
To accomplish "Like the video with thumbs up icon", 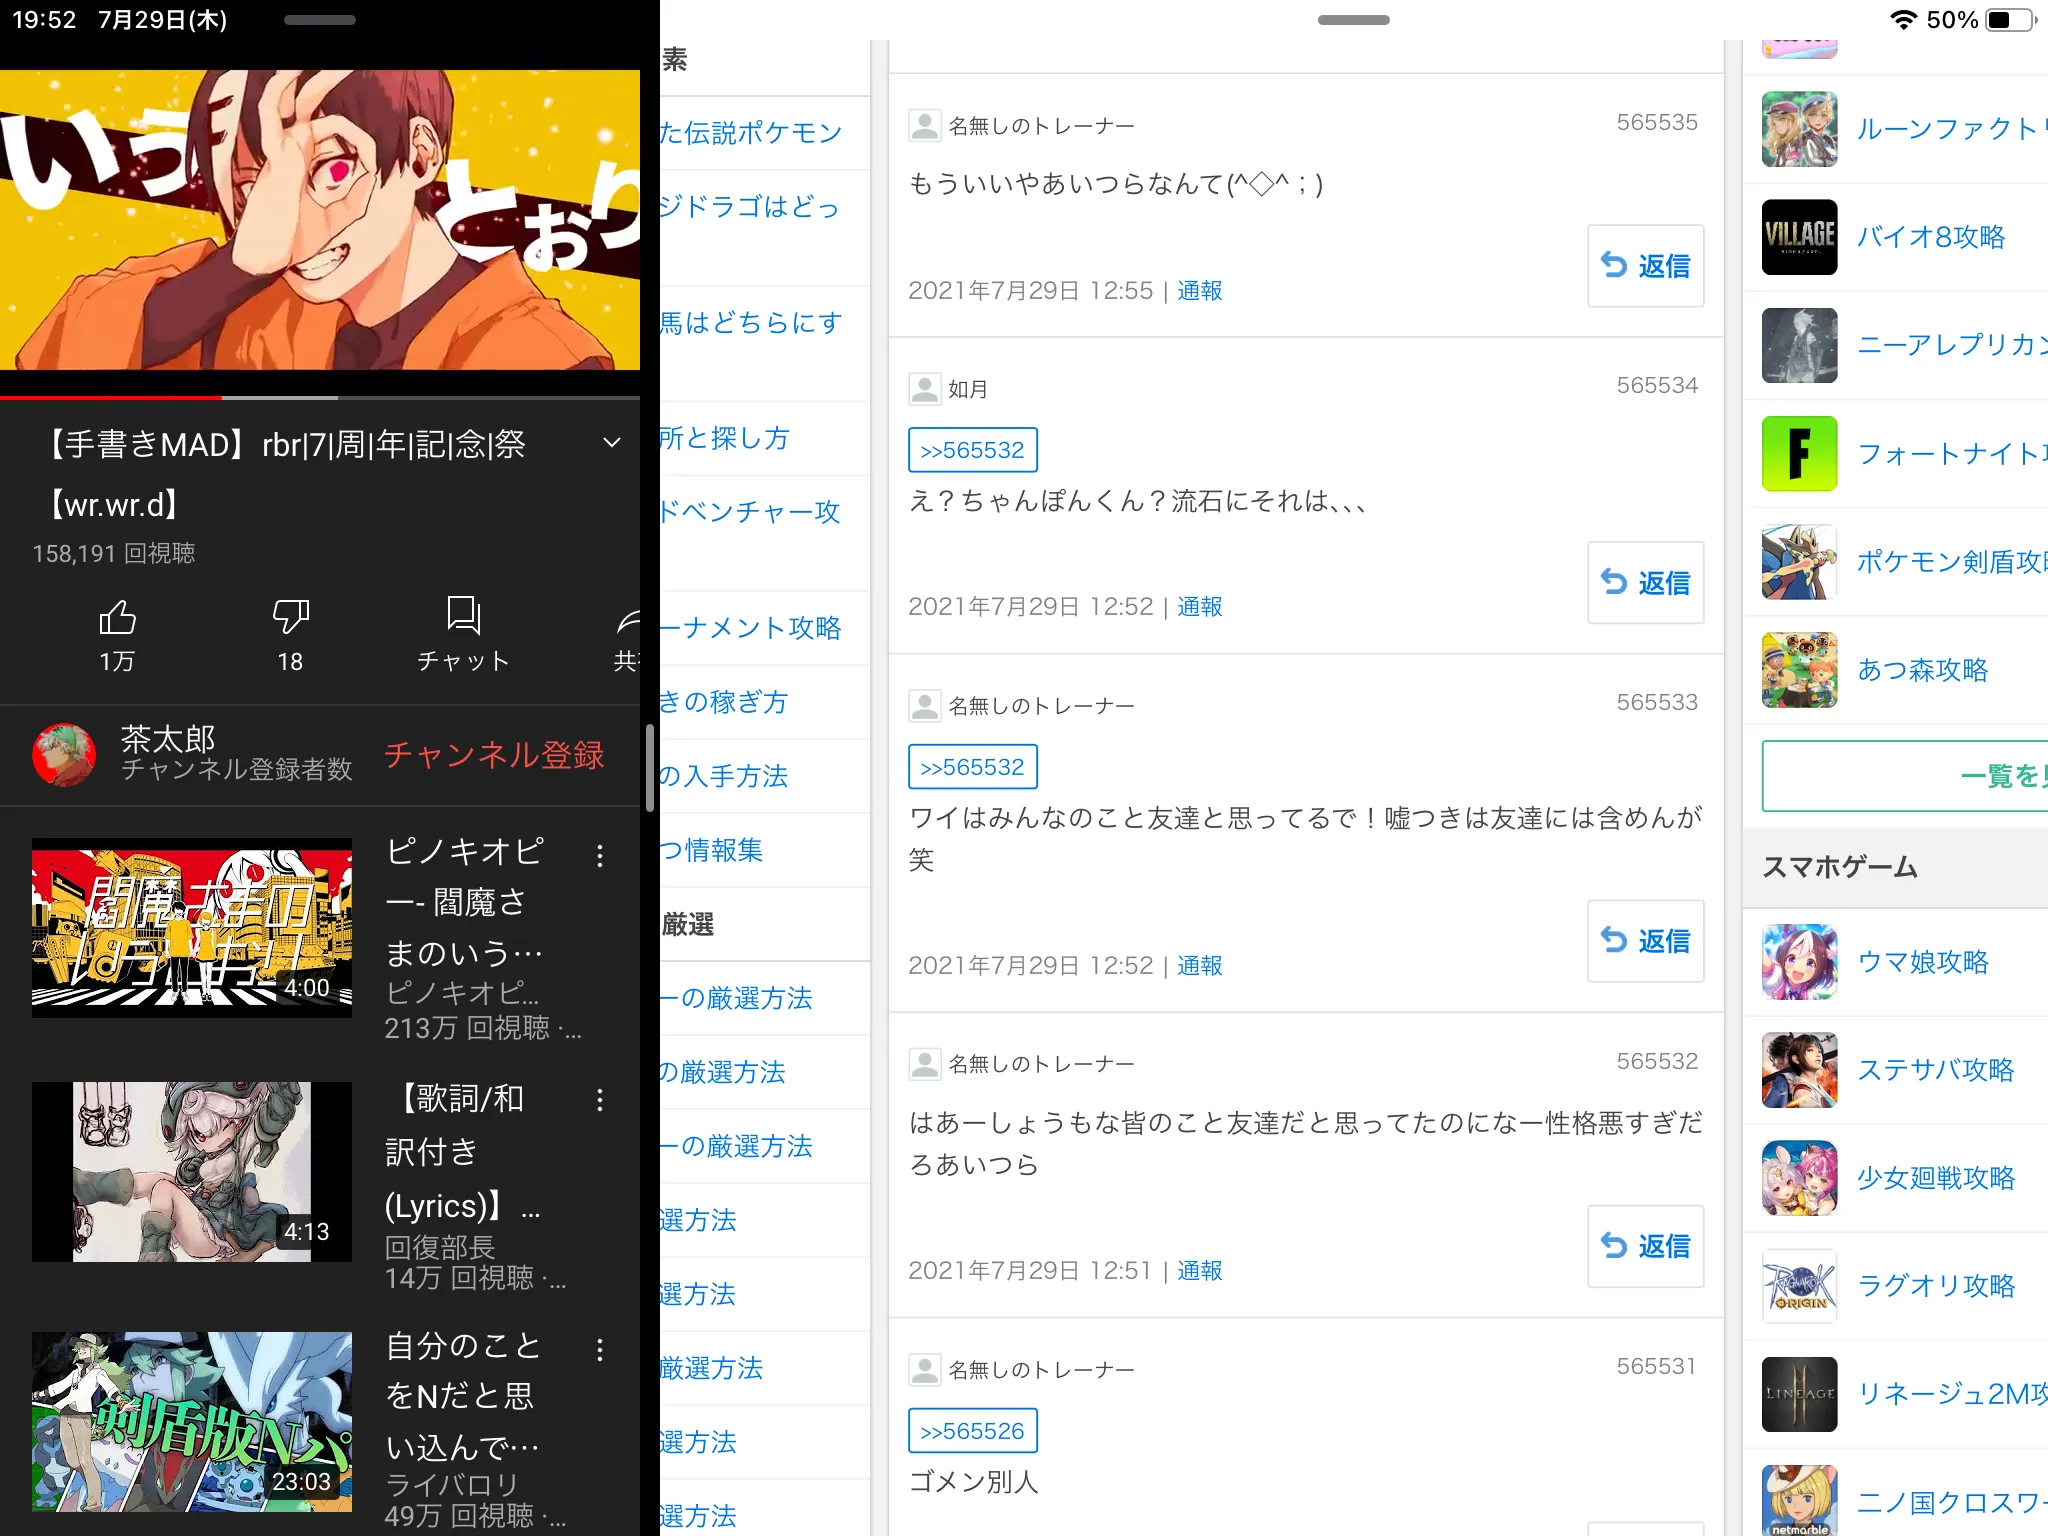I will (x=117, y=618).
